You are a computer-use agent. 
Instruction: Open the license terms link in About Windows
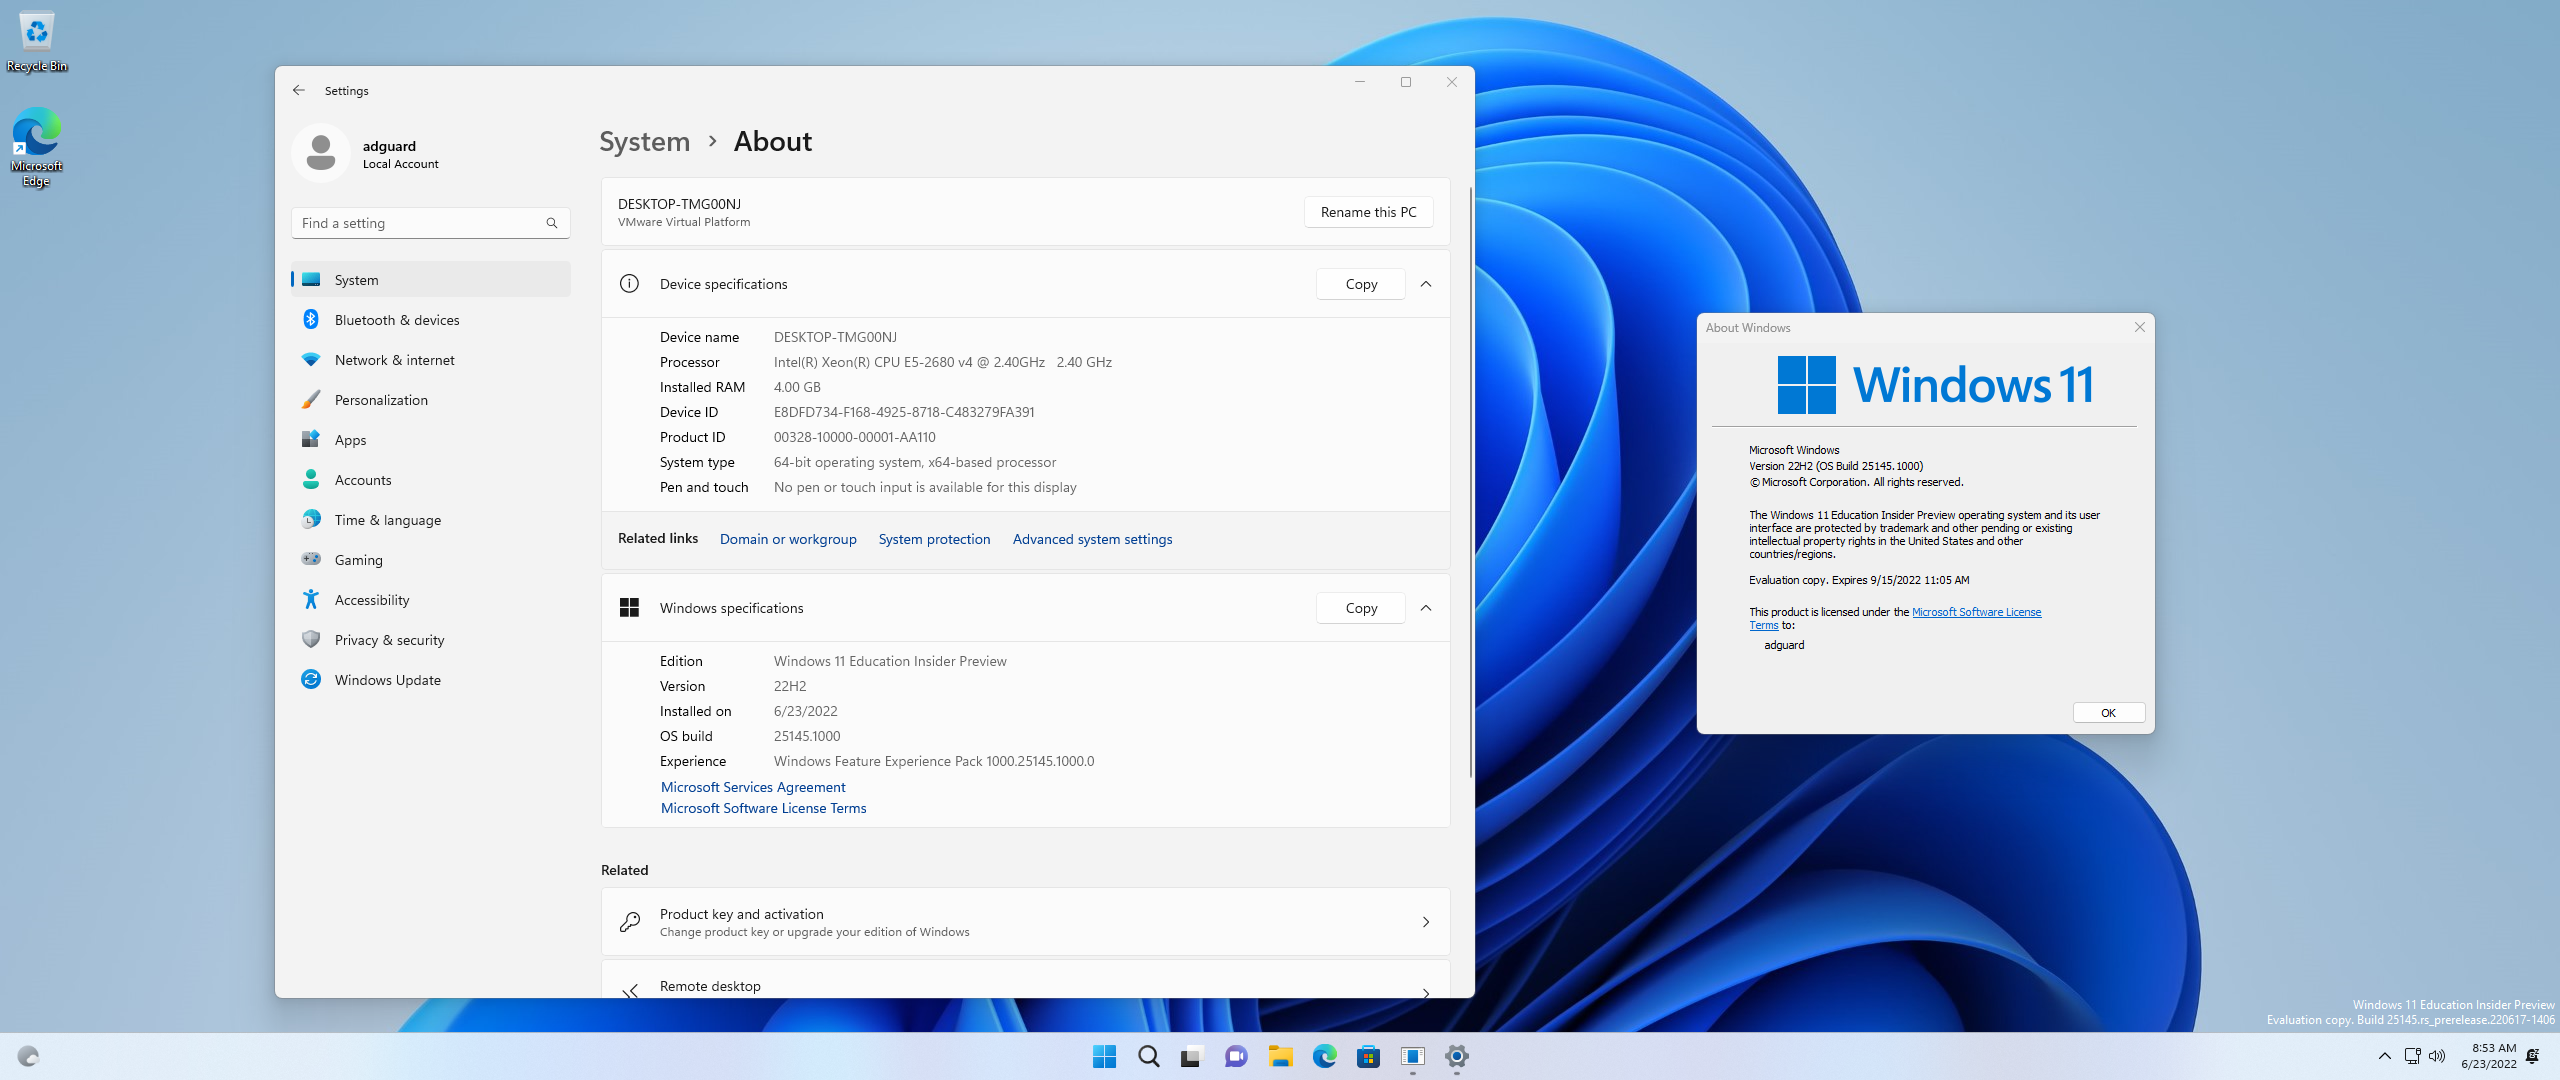[x=1976, y=612]
